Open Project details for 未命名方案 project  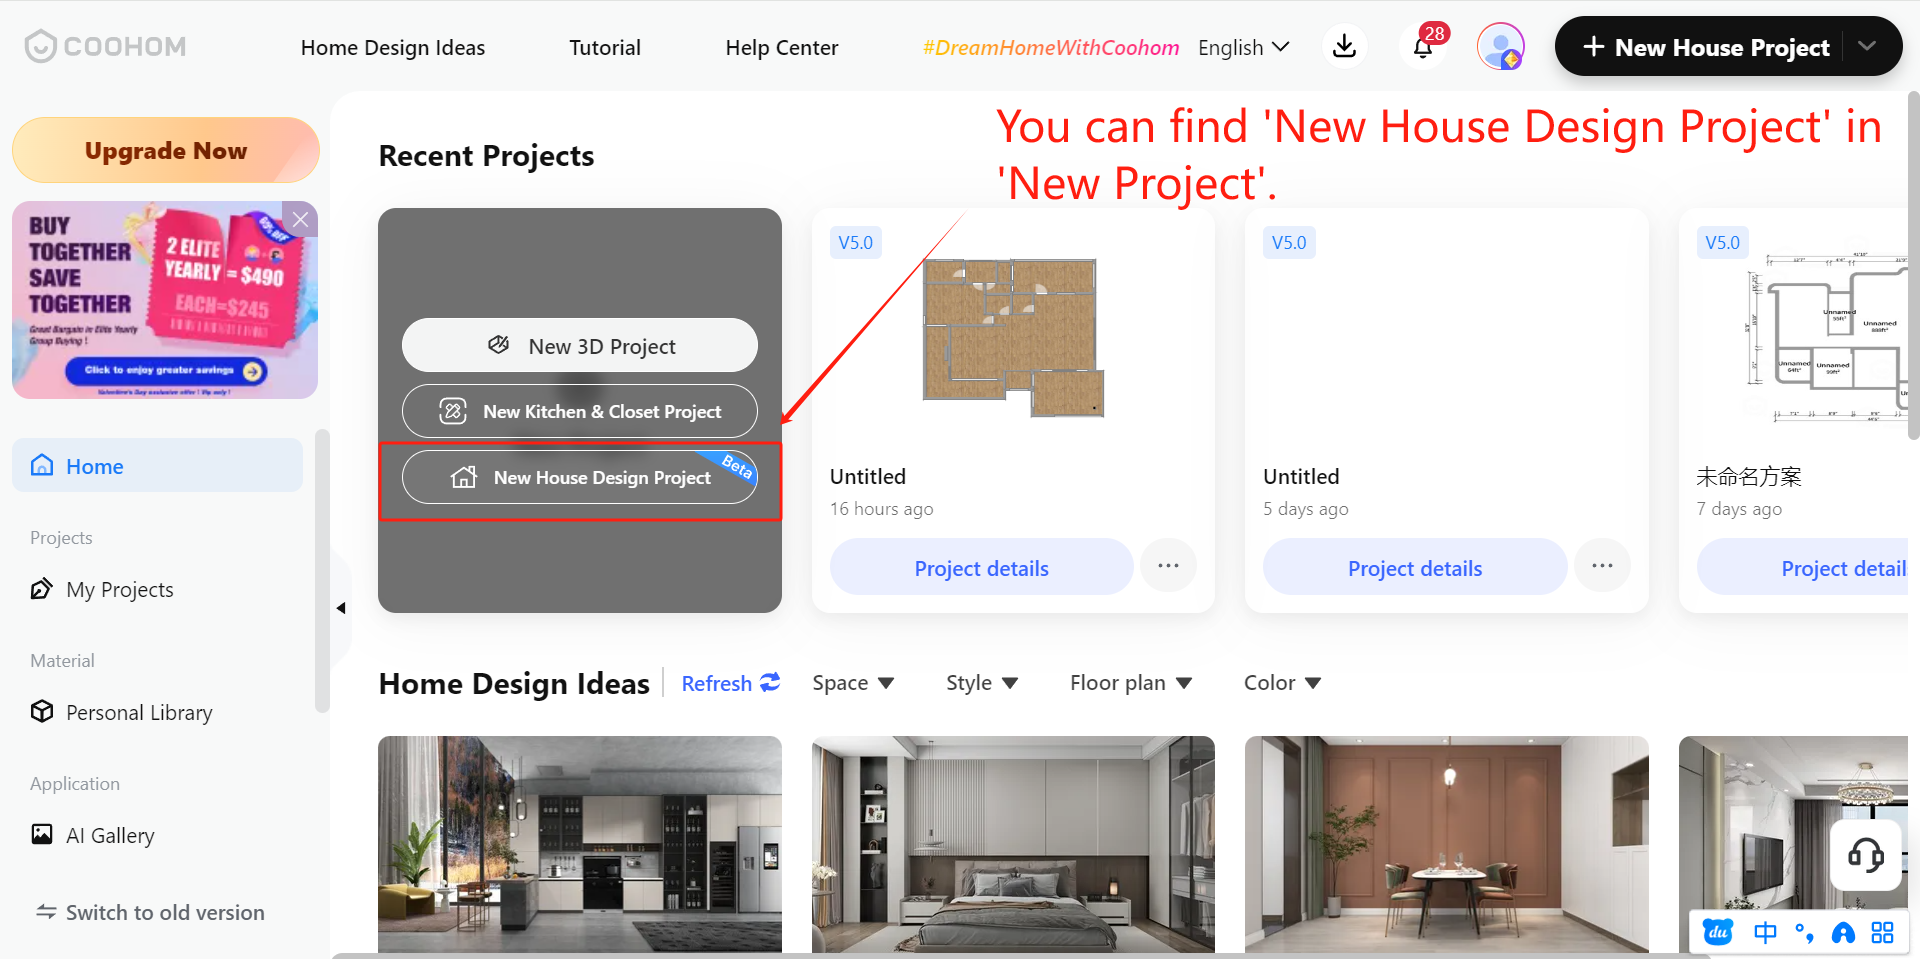tap(1802, 567)
